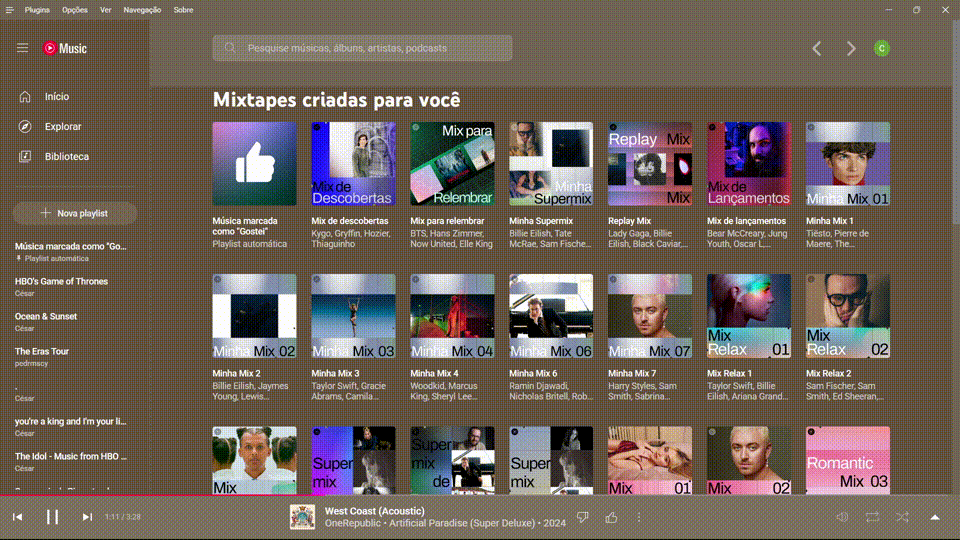Open the Minha Mix 03 cover

[353, 316]
